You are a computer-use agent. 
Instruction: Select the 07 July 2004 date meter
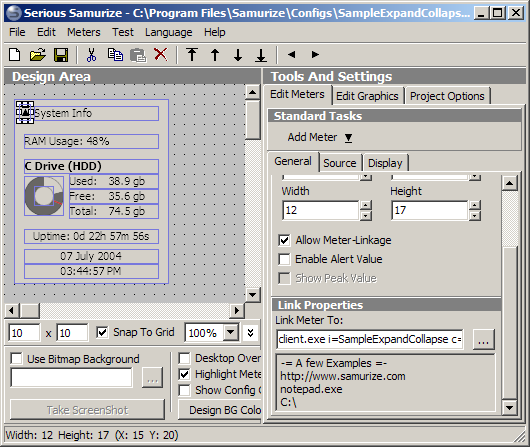(91, 256)
